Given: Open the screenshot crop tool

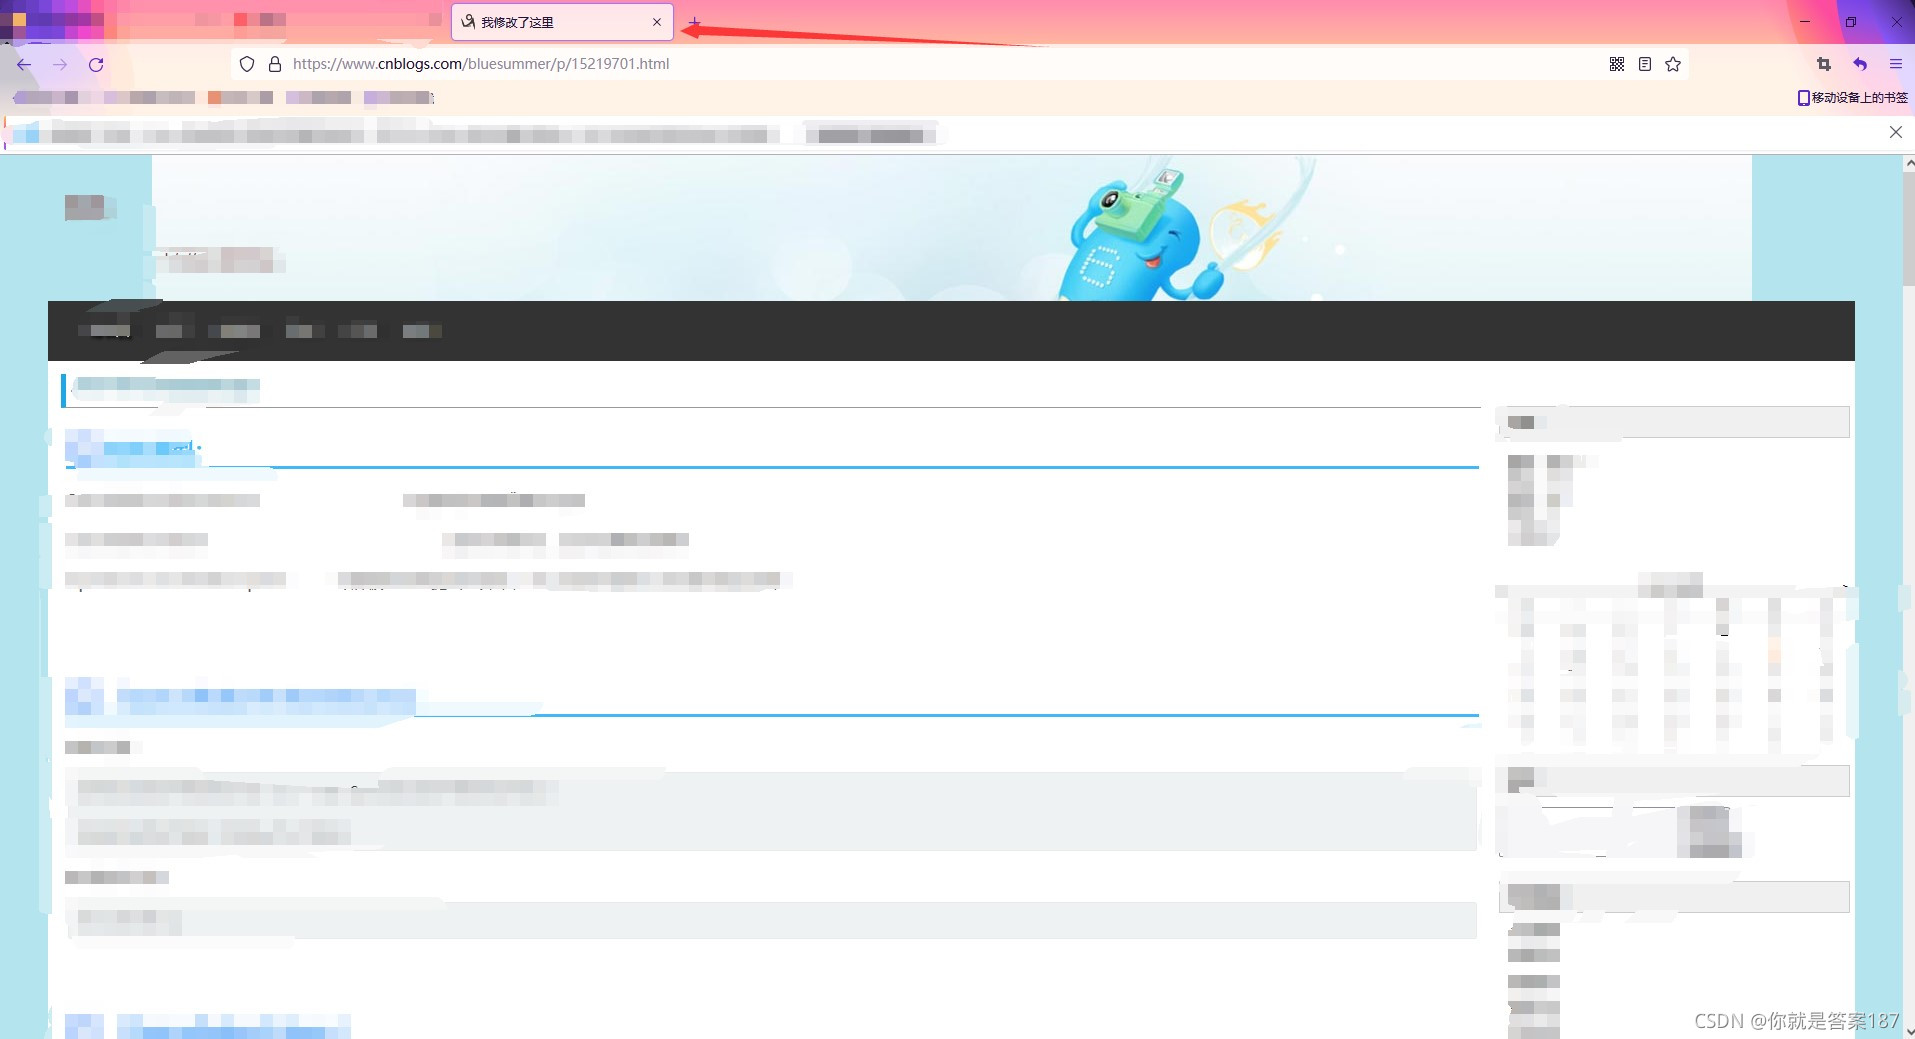Looking at the screenshot, I should [x=1824, y=64].
